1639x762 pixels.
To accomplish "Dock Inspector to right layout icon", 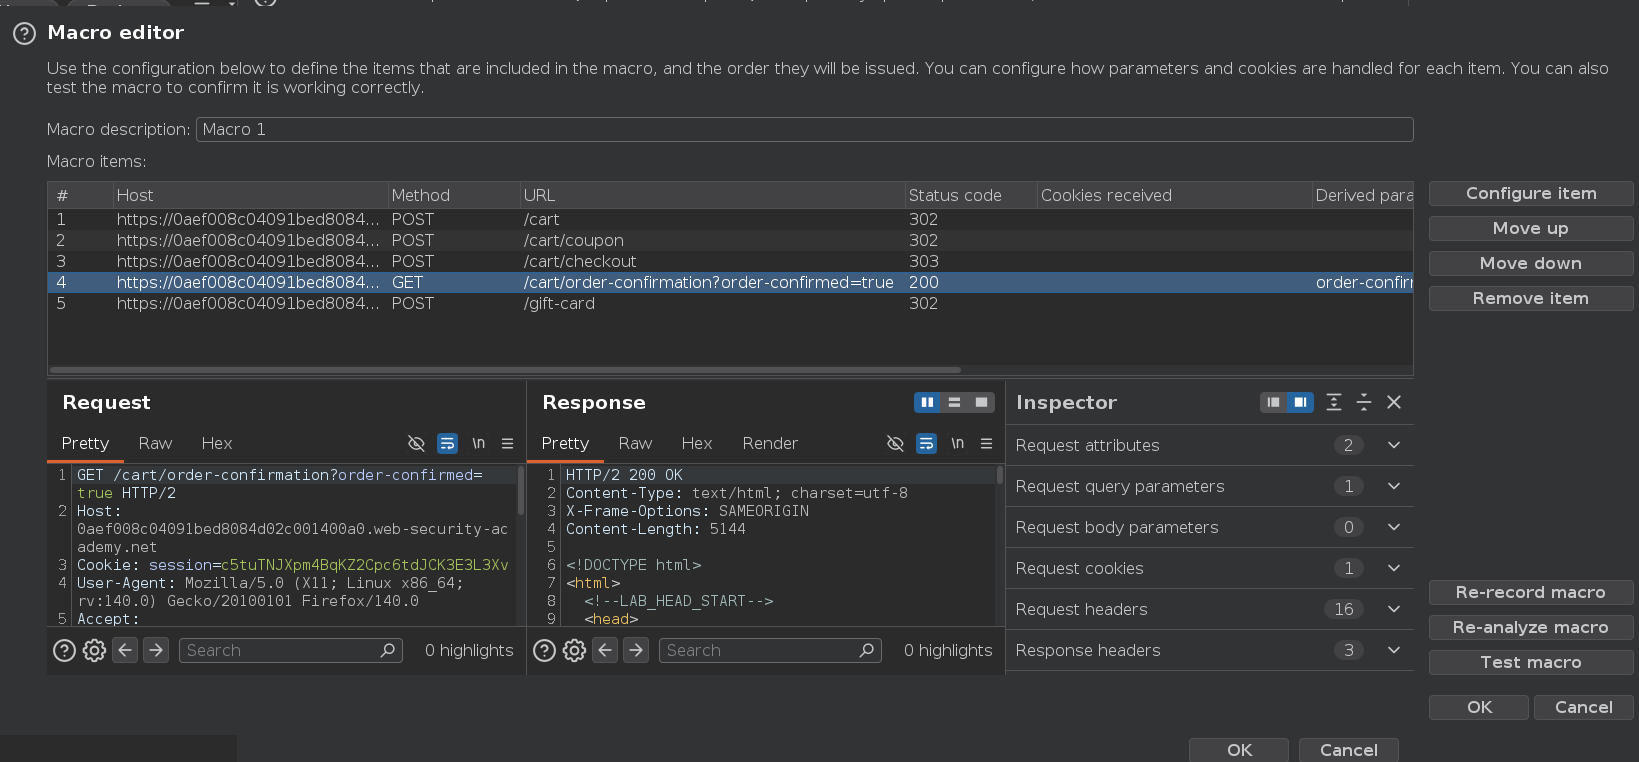I will coord(1299,402).
